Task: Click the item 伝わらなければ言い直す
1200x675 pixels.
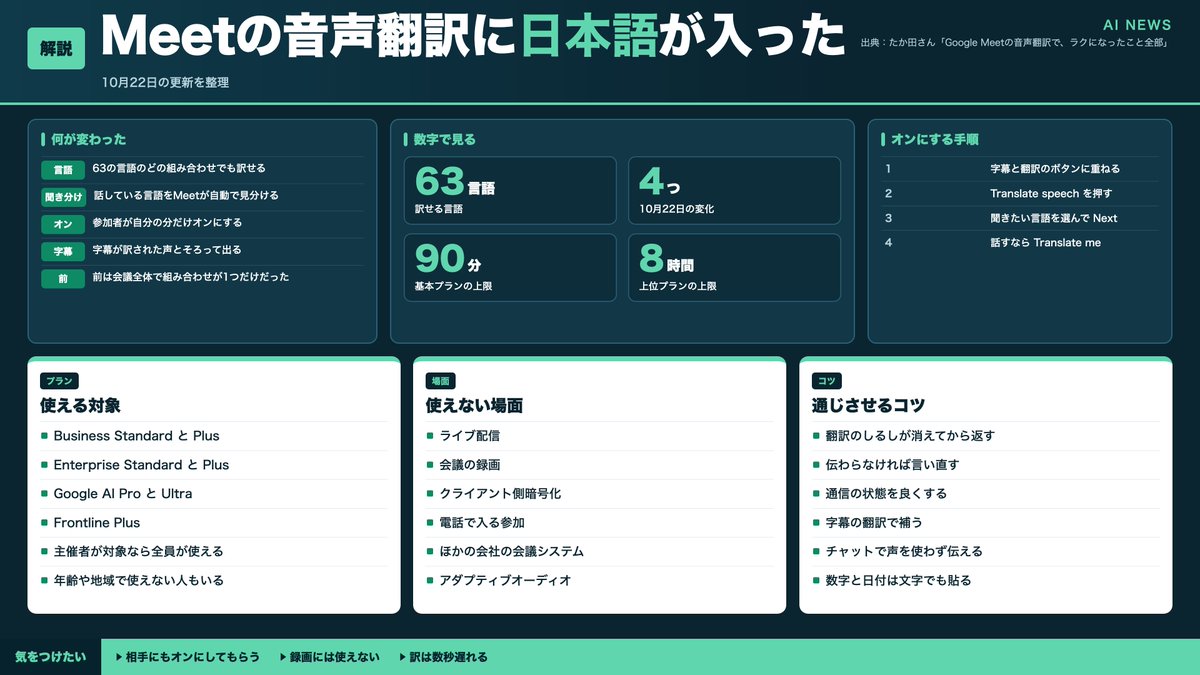Action: (892, 465)
